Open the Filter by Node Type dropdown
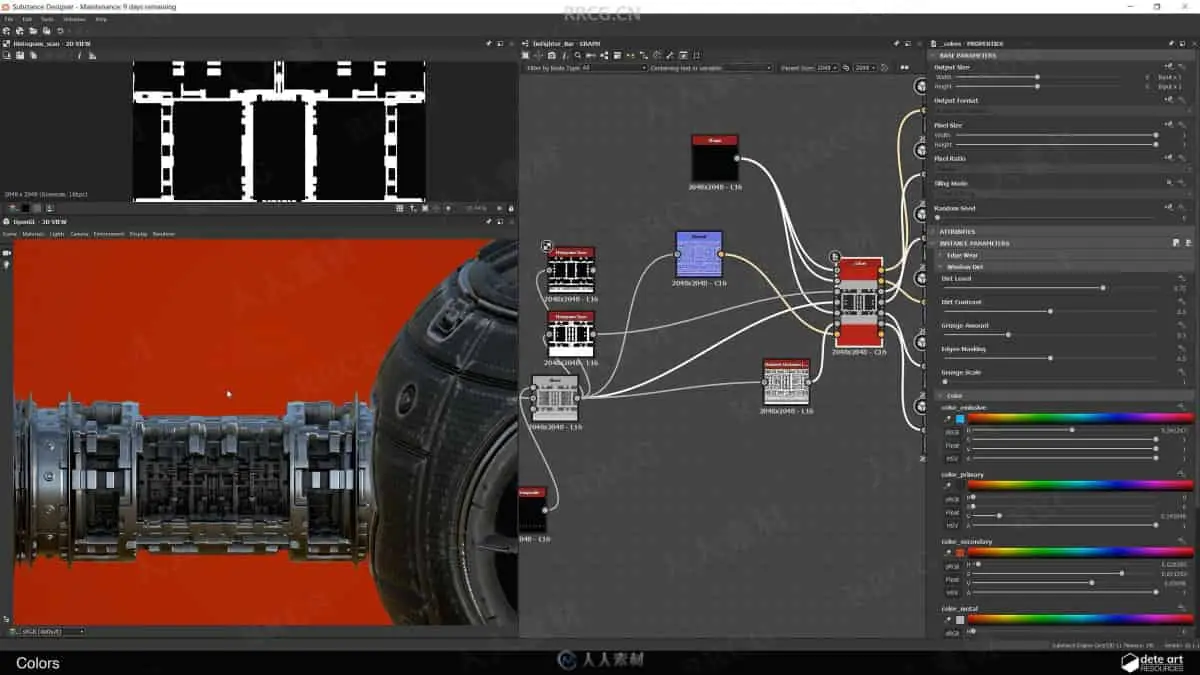Image resolution: width=1200 pixels, height=675 pixels. point(614,68)
